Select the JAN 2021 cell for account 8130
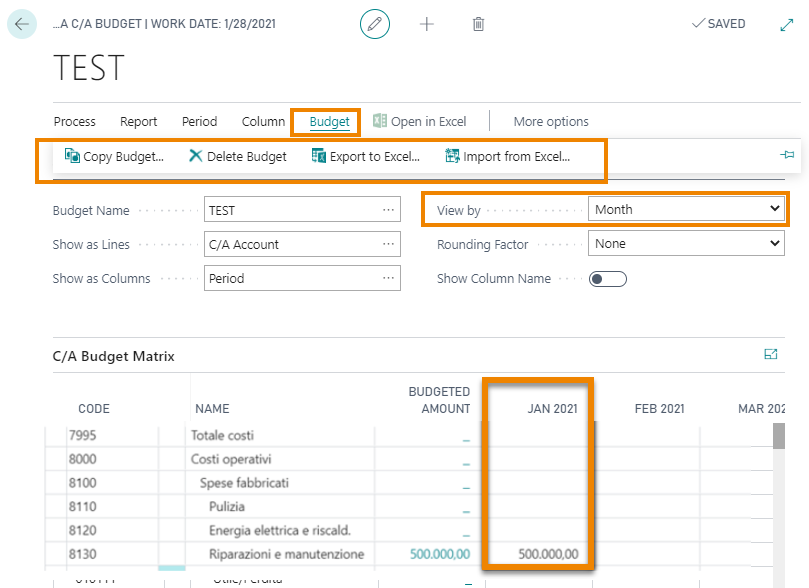Image resolution: width=809 pixels, height=588 pixels. (x=538, y=555)
